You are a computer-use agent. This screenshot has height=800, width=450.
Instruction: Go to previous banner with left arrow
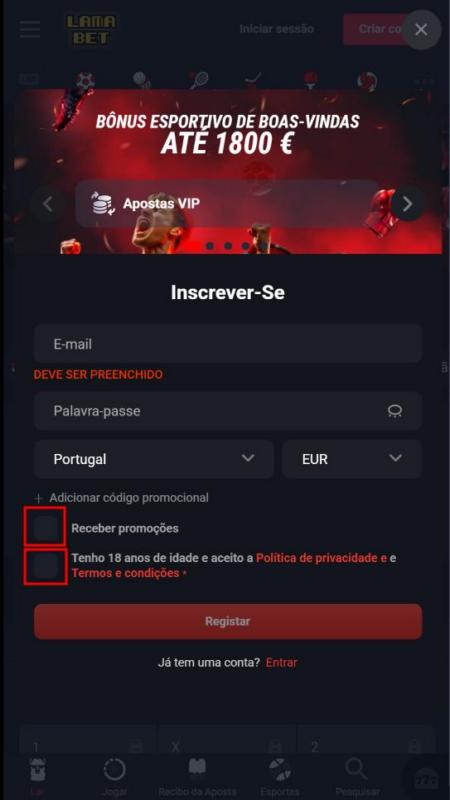click(48, 204)
